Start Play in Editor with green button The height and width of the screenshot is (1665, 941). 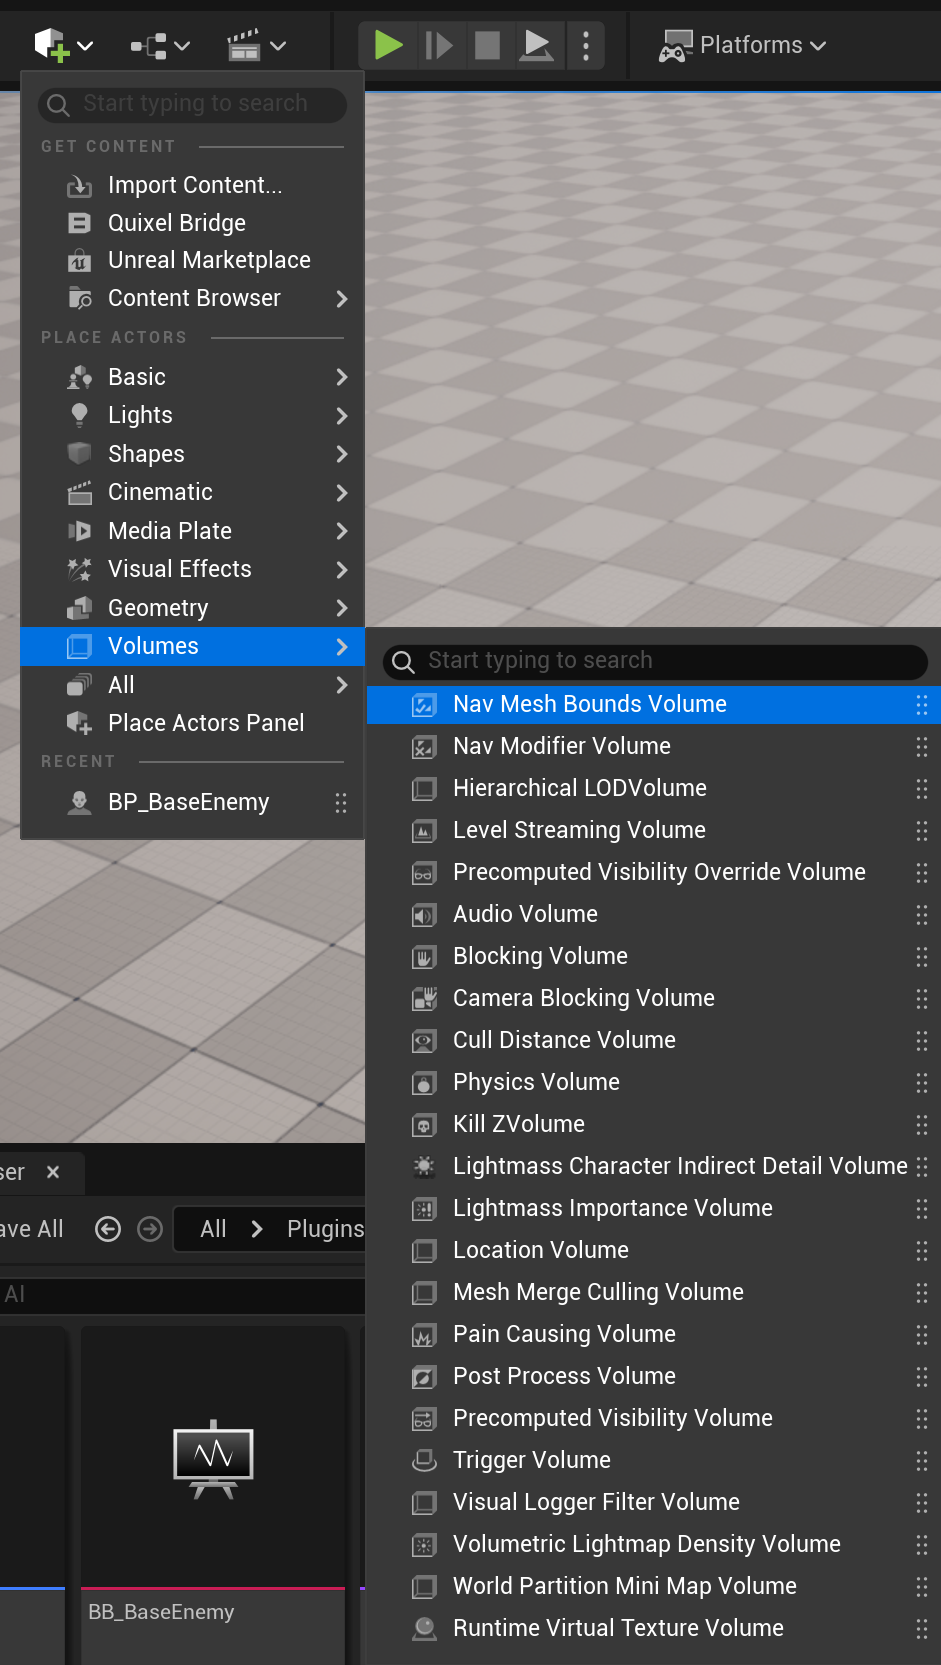(x=388, y=45)
